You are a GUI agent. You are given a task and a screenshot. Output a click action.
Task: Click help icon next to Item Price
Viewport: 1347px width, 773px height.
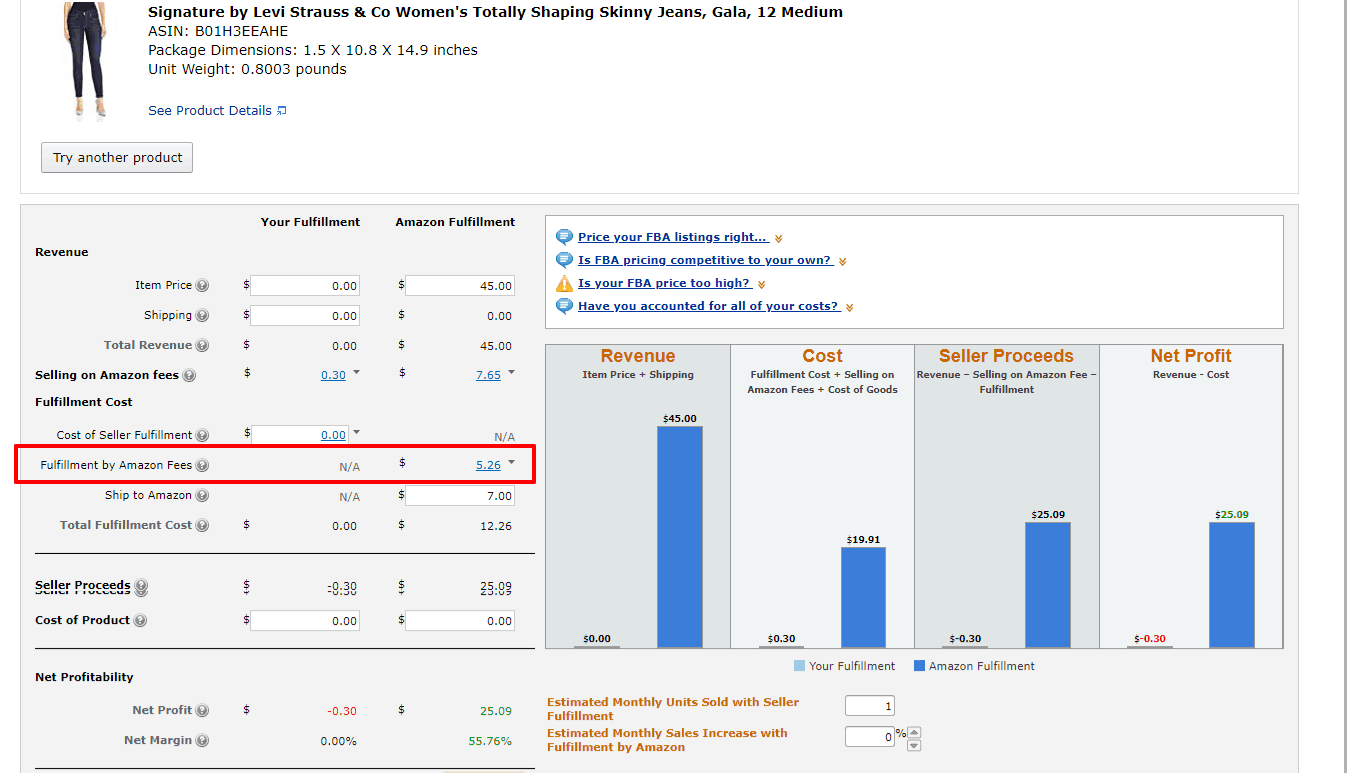(202, 286)
